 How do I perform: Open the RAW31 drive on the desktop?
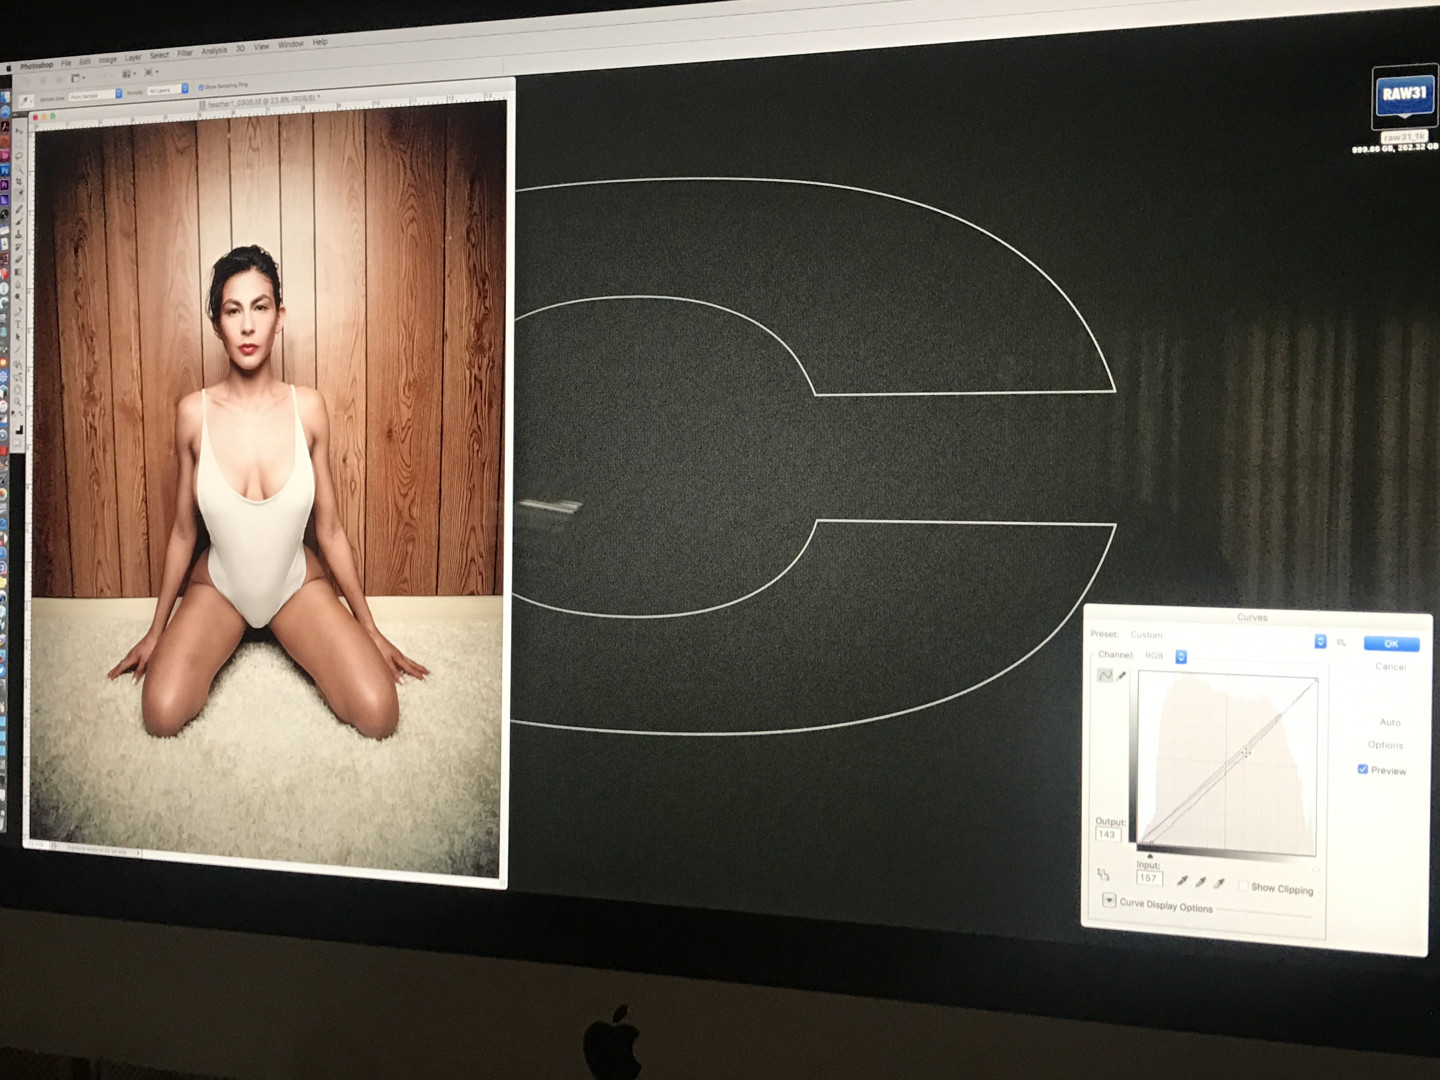tap(1404, 96)
